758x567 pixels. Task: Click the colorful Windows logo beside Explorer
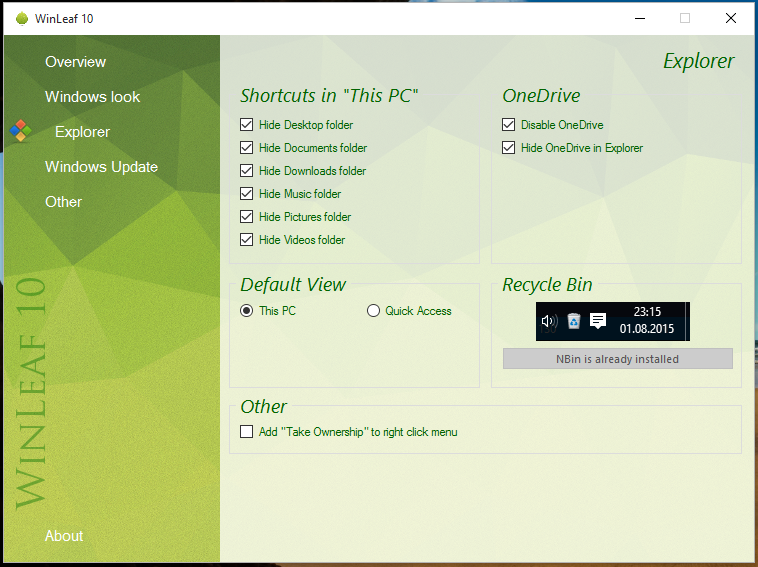coord(20,131)
